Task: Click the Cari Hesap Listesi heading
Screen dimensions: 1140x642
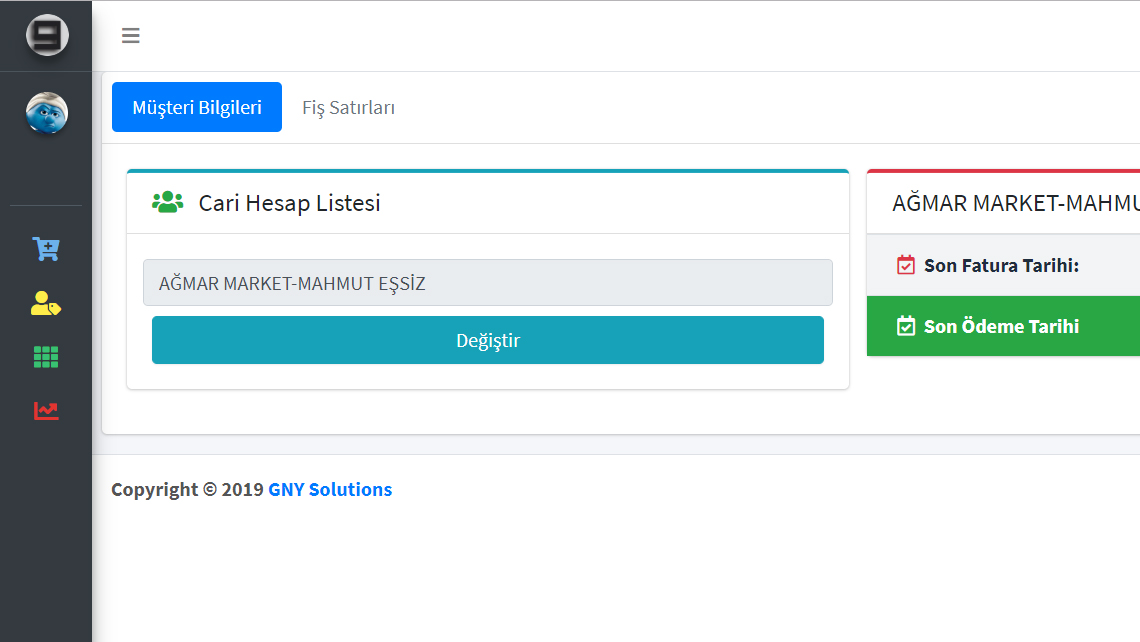Action: pos(289,203)
